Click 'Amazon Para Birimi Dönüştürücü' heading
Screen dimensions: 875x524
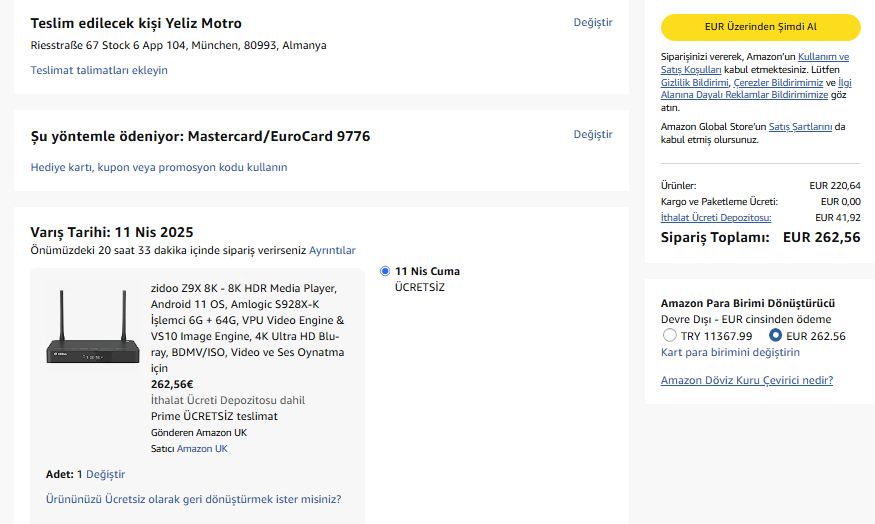tap(748, 304)
